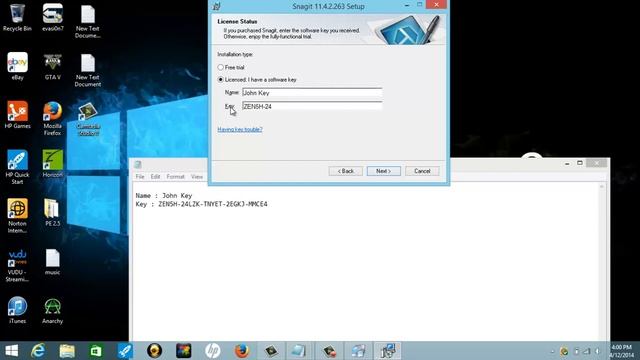Select the music file desktop icon

coord(53,261)
